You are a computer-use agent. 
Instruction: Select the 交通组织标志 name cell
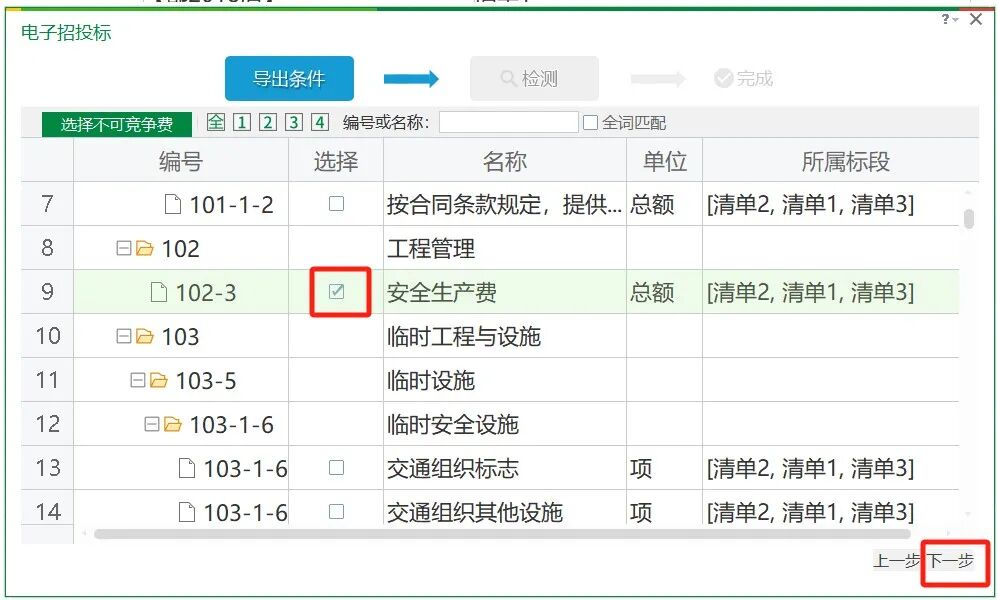(x=505, y=468)
